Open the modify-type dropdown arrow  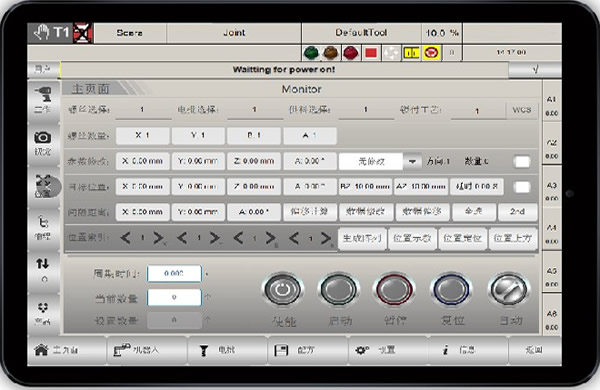tap(412, 162)
